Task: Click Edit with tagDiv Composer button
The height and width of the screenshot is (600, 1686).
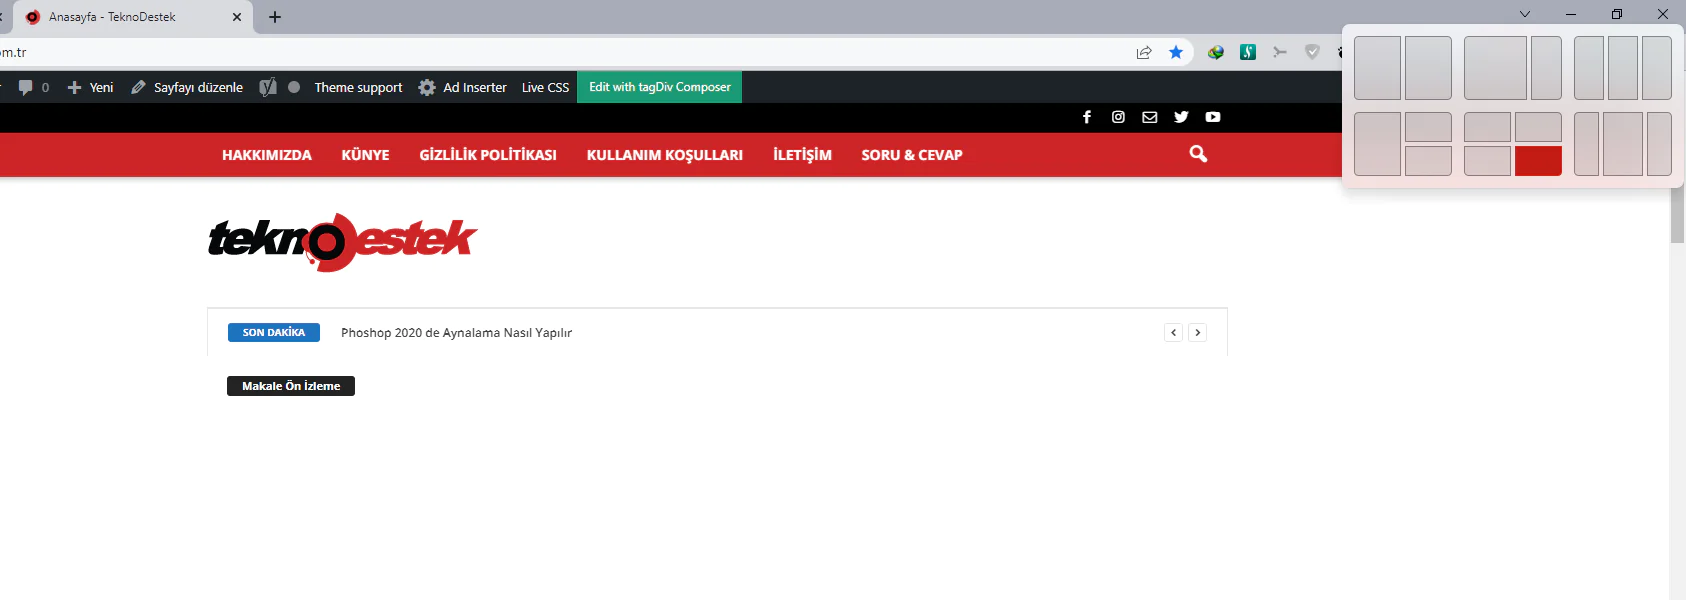Action: [x=660, y=87]
